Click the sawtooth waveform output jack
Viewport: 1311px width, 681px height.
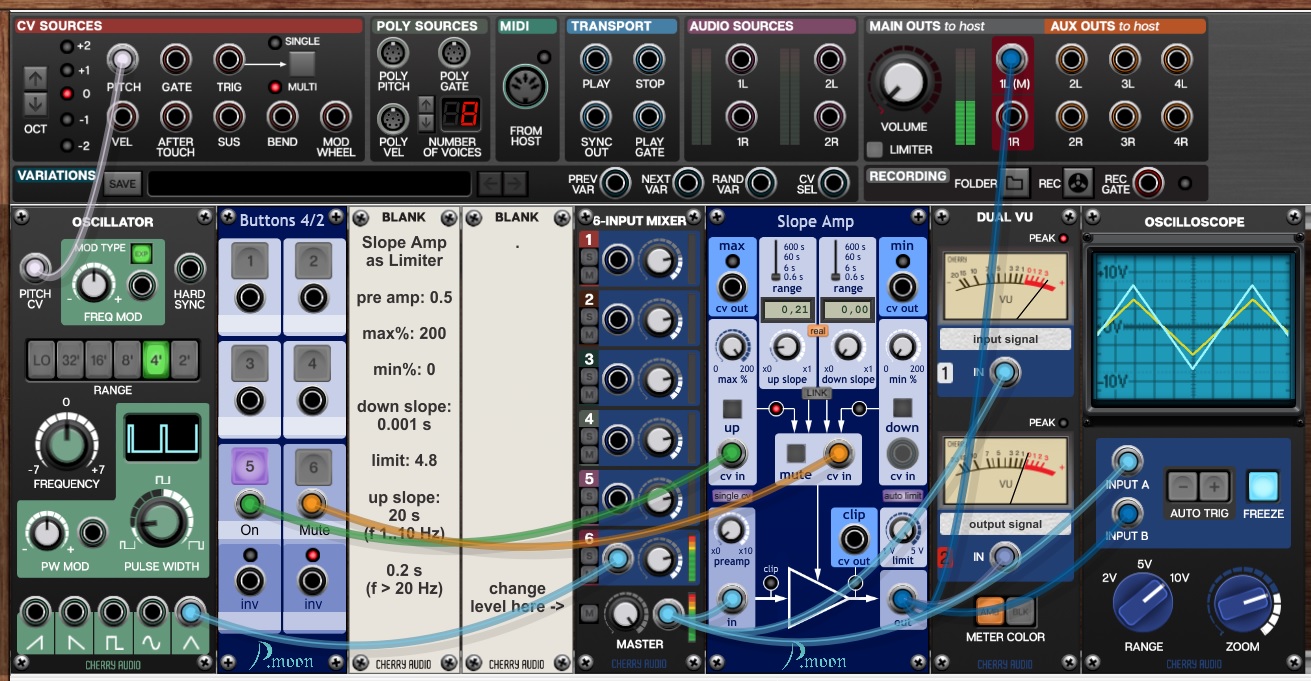pos(36,611)
